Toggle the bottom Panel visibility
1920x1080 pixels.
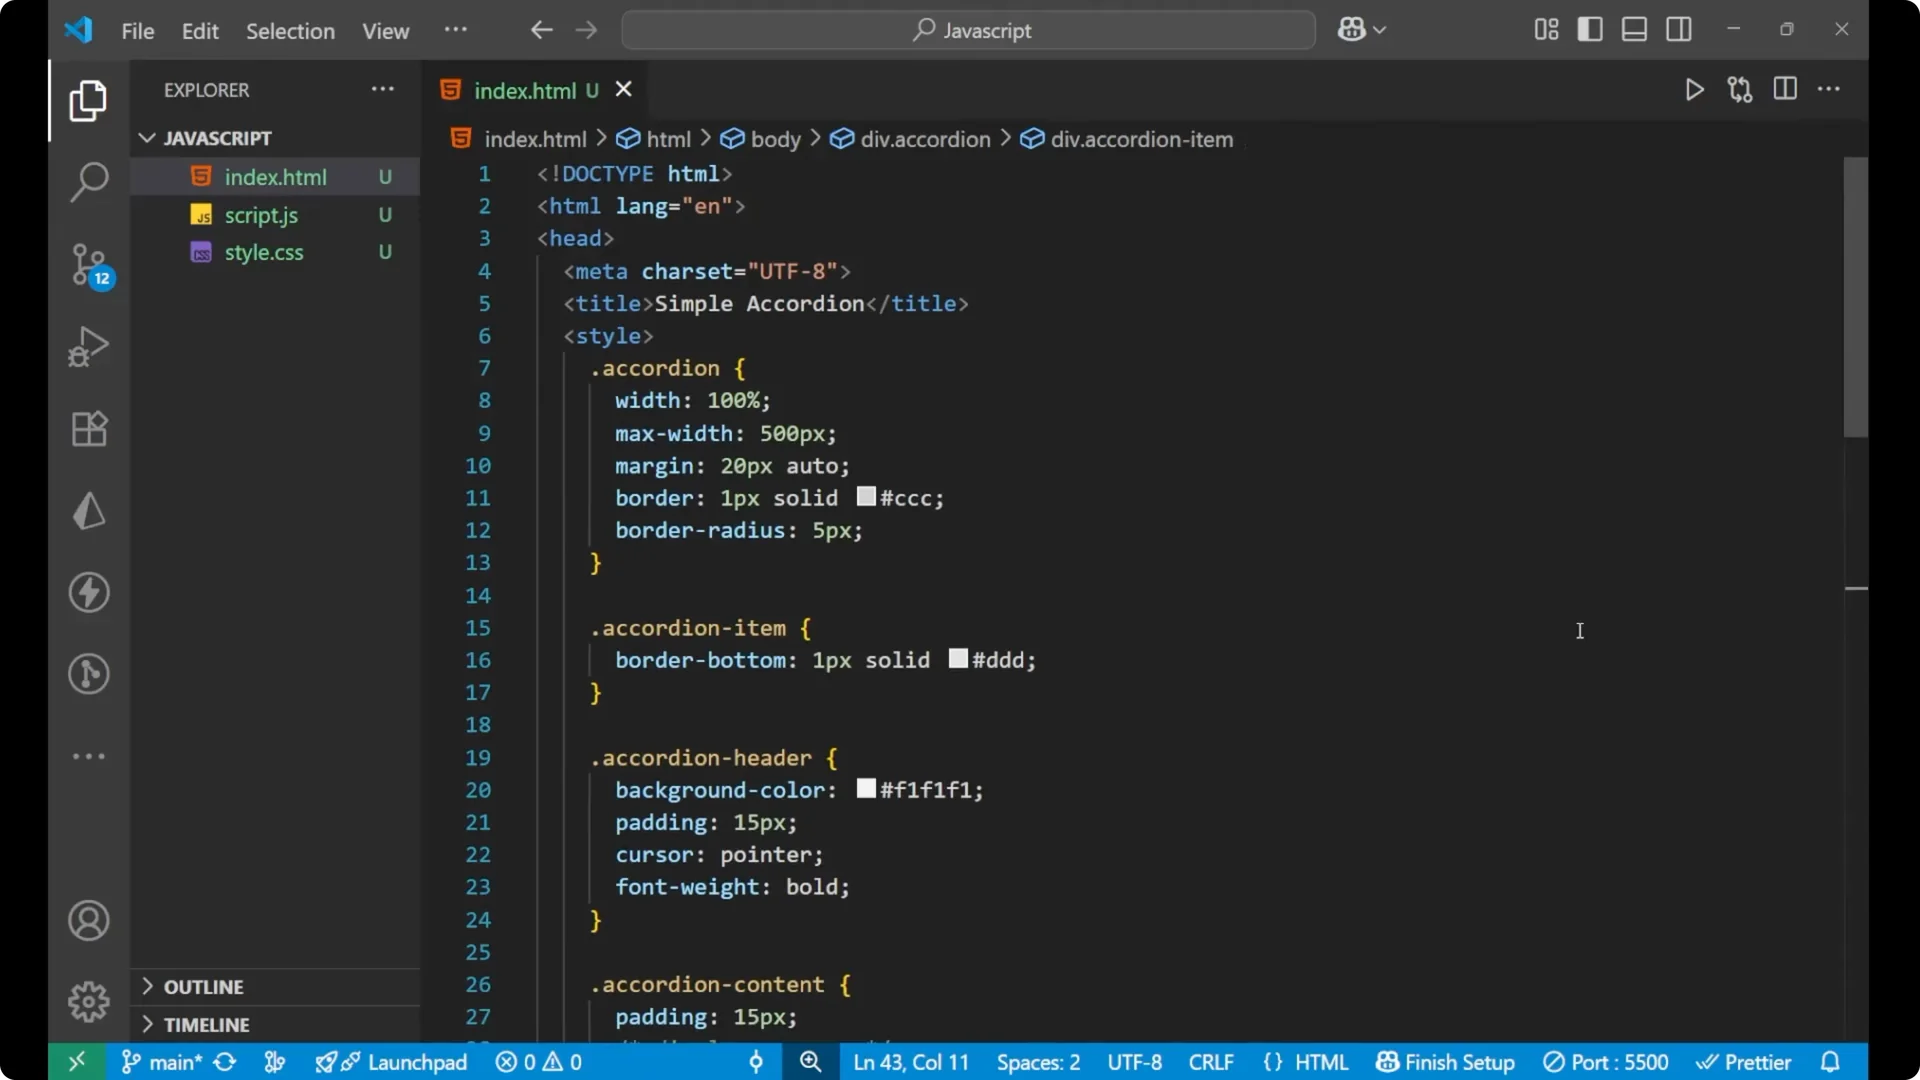pos(1634,29)
